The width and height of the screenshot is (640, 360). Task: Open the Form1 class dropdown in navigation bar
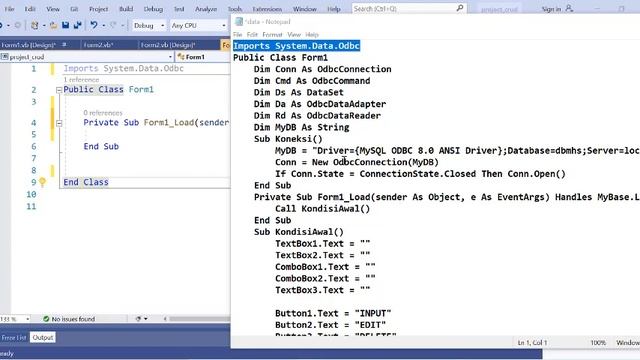[203, 57]
